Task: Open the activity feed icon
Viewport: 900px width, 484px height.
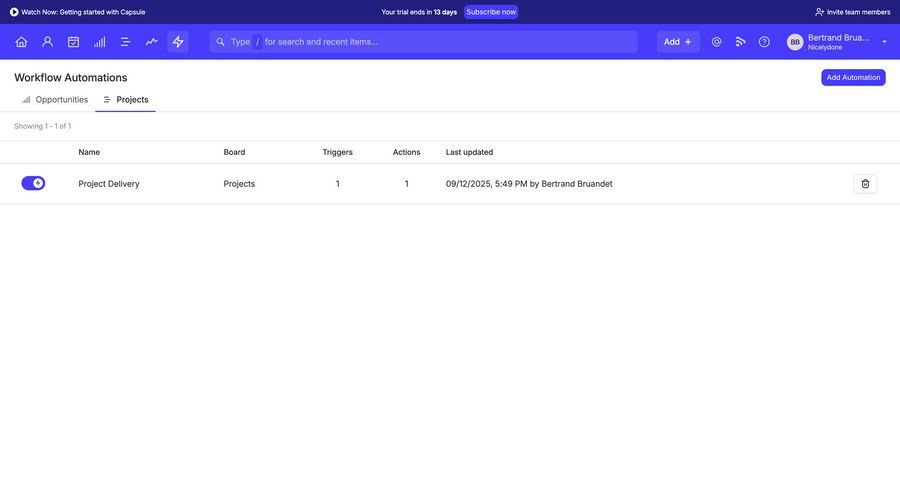Action: pos(740,42)
